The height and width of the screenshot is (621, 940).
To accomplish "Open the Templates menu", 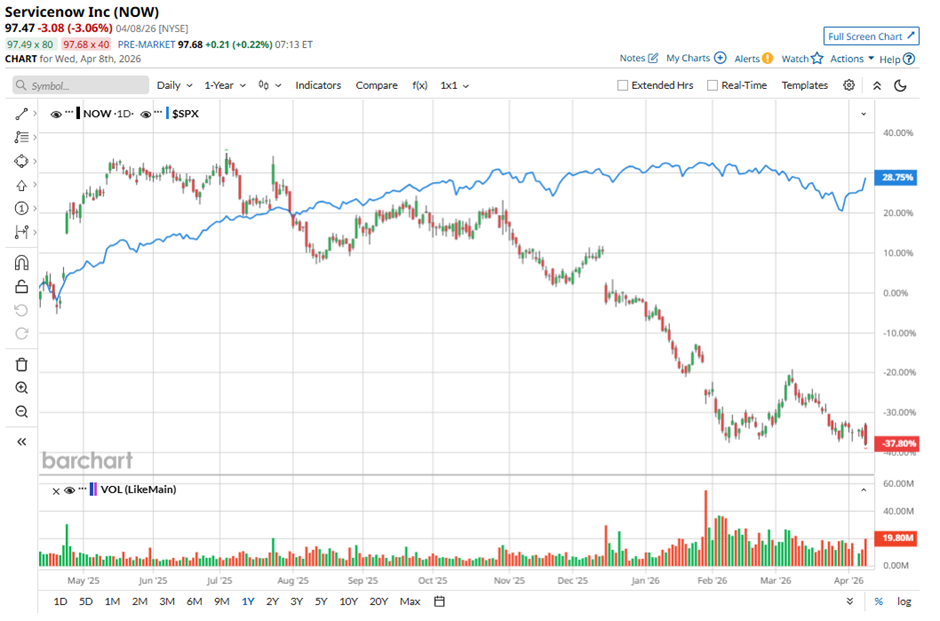I will [805, 86].
